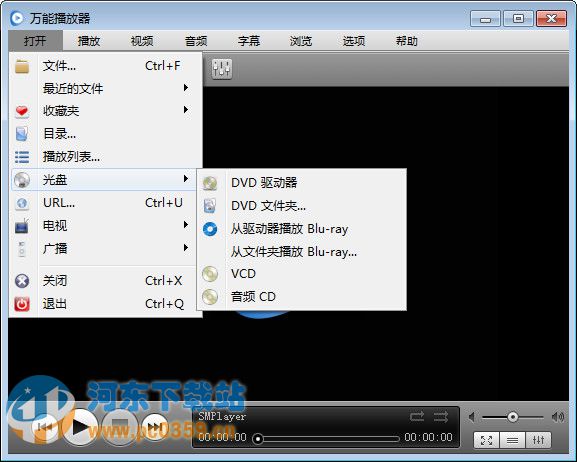Select 从文件夹播放 Blu-ray...

pos(302,252)
